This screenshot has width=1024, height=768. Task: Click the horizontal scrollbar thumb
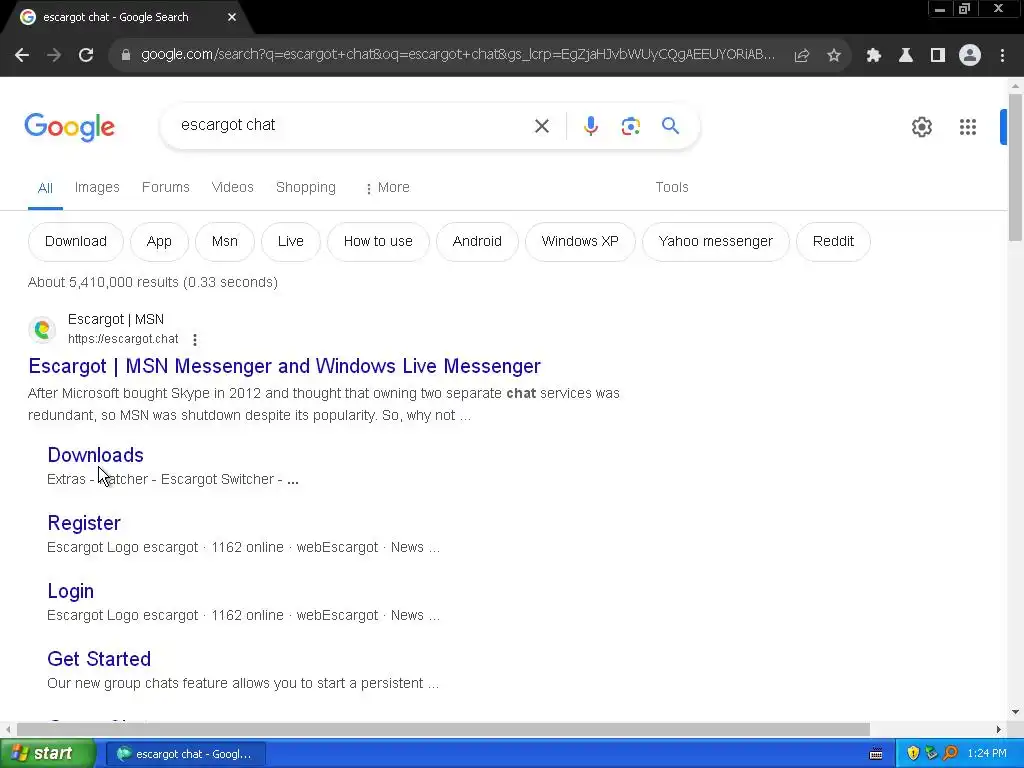pos(443,729)
